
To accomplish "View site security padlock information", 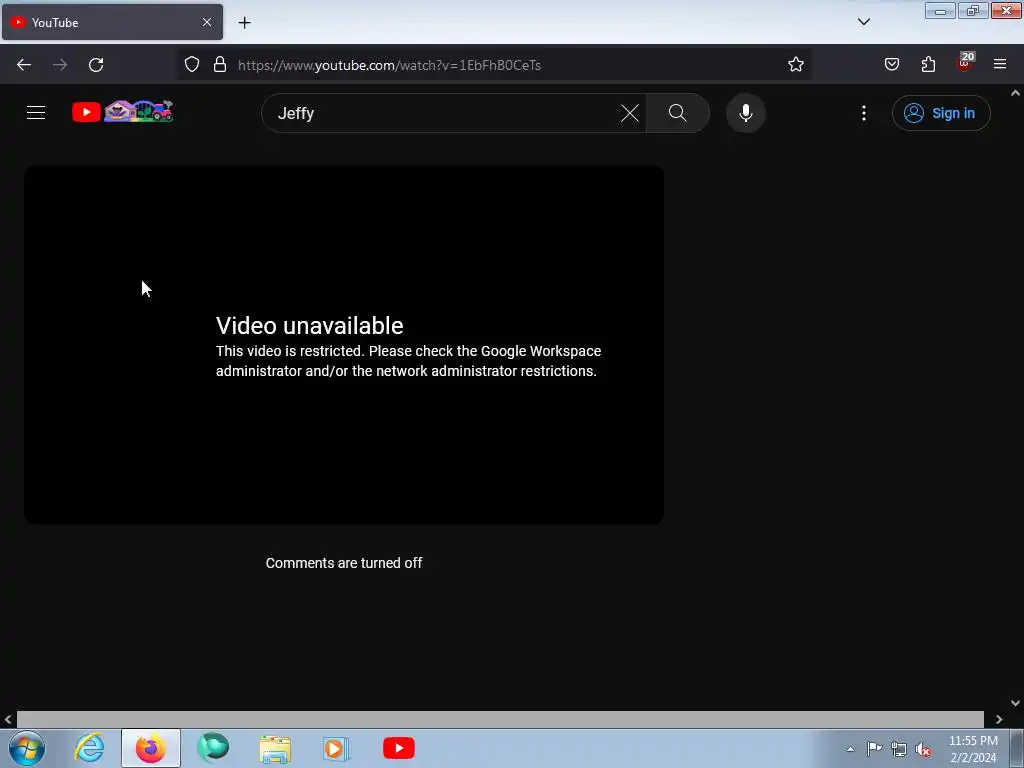I will tap(220, 65).
